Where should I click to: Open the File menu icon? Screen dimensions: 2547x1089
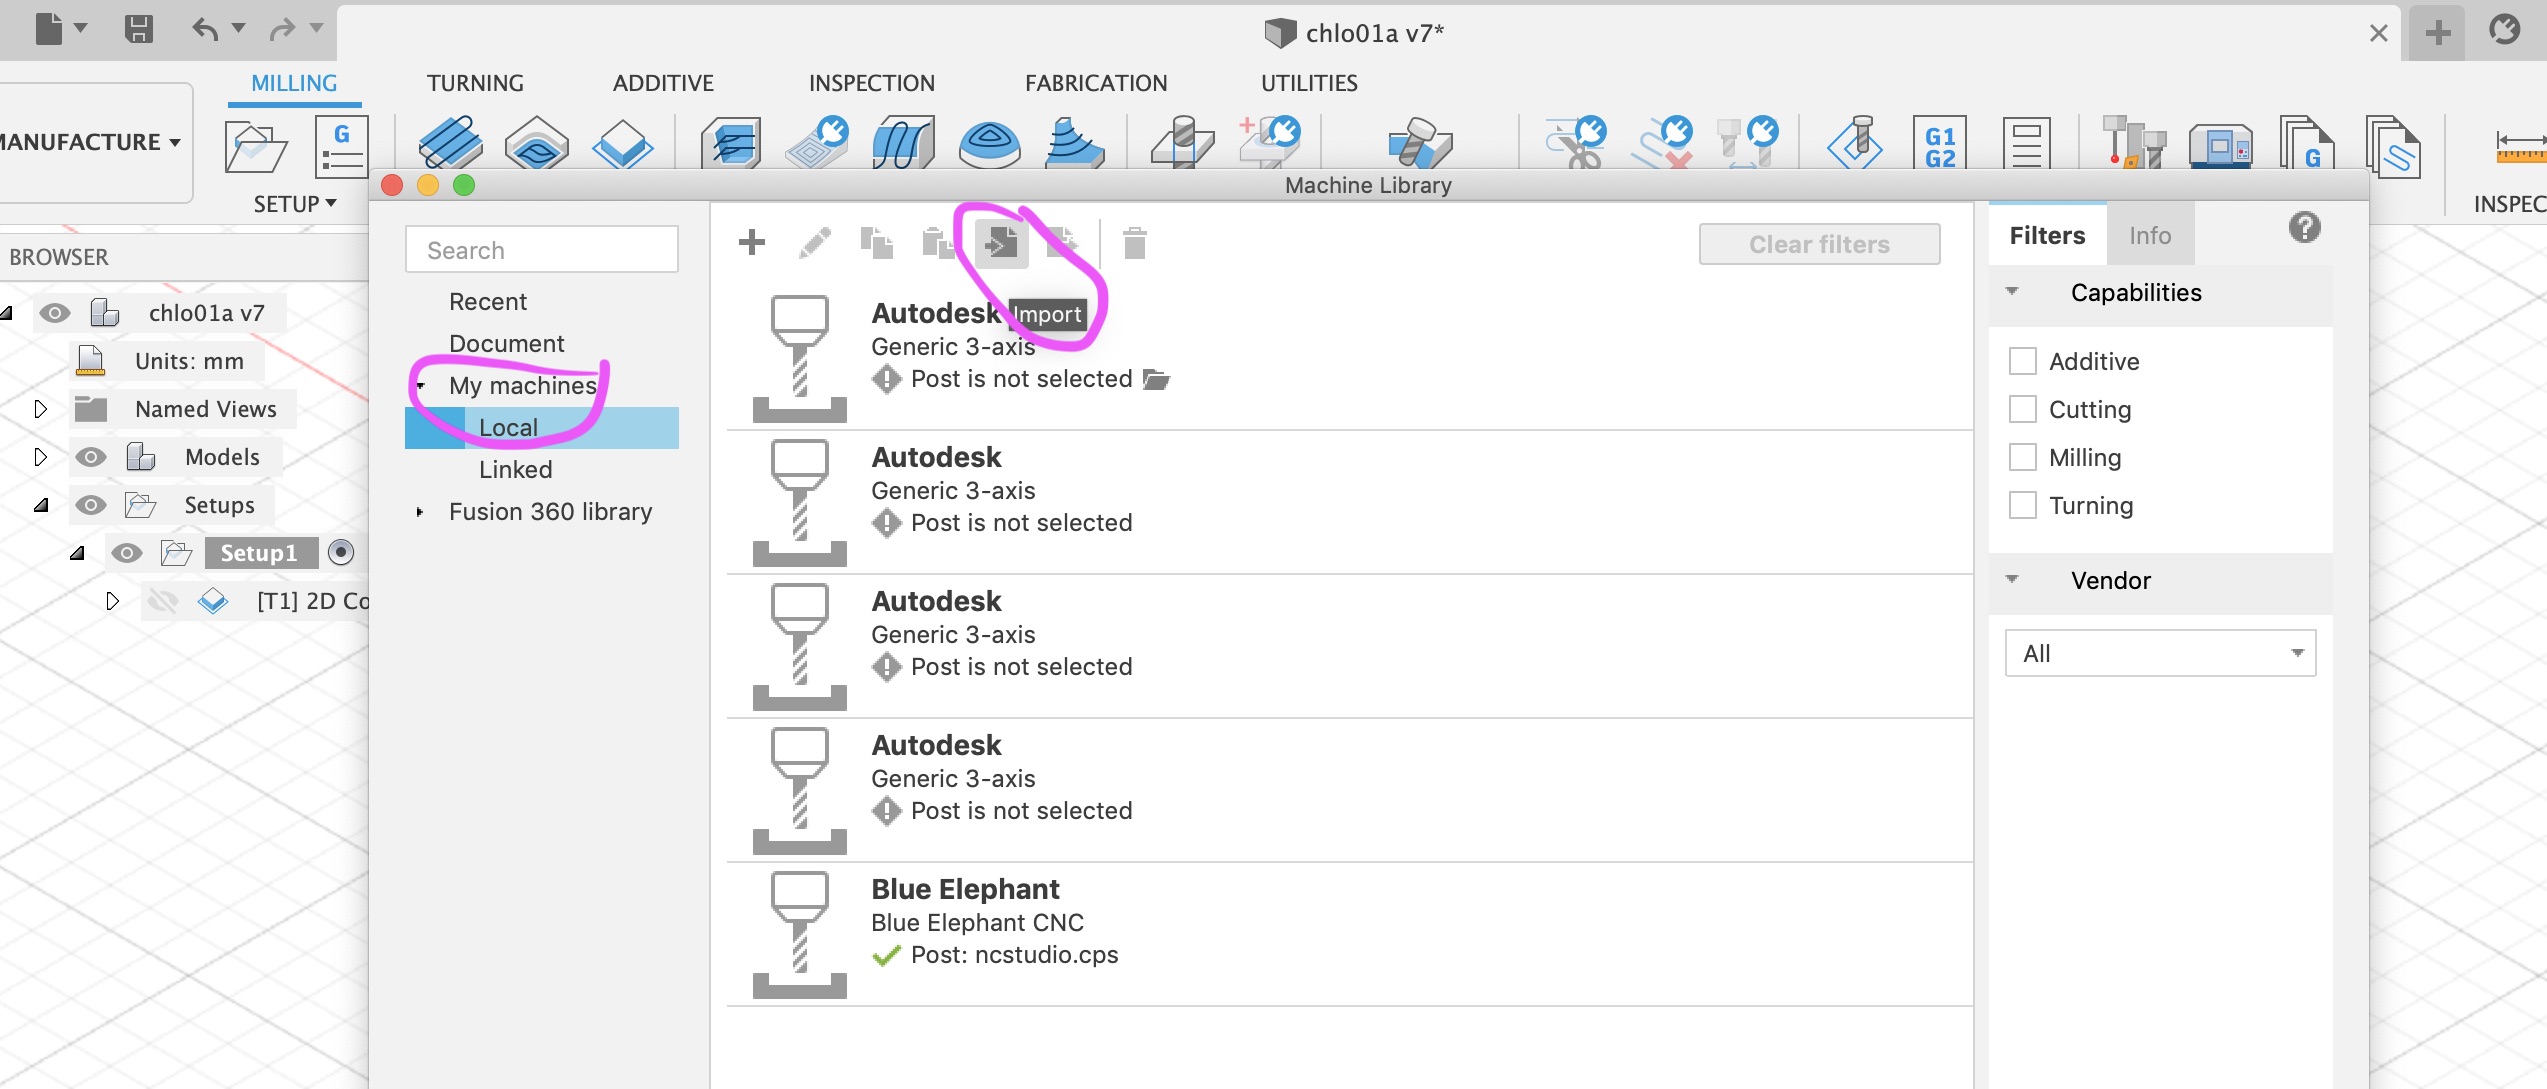pos(49,29)
